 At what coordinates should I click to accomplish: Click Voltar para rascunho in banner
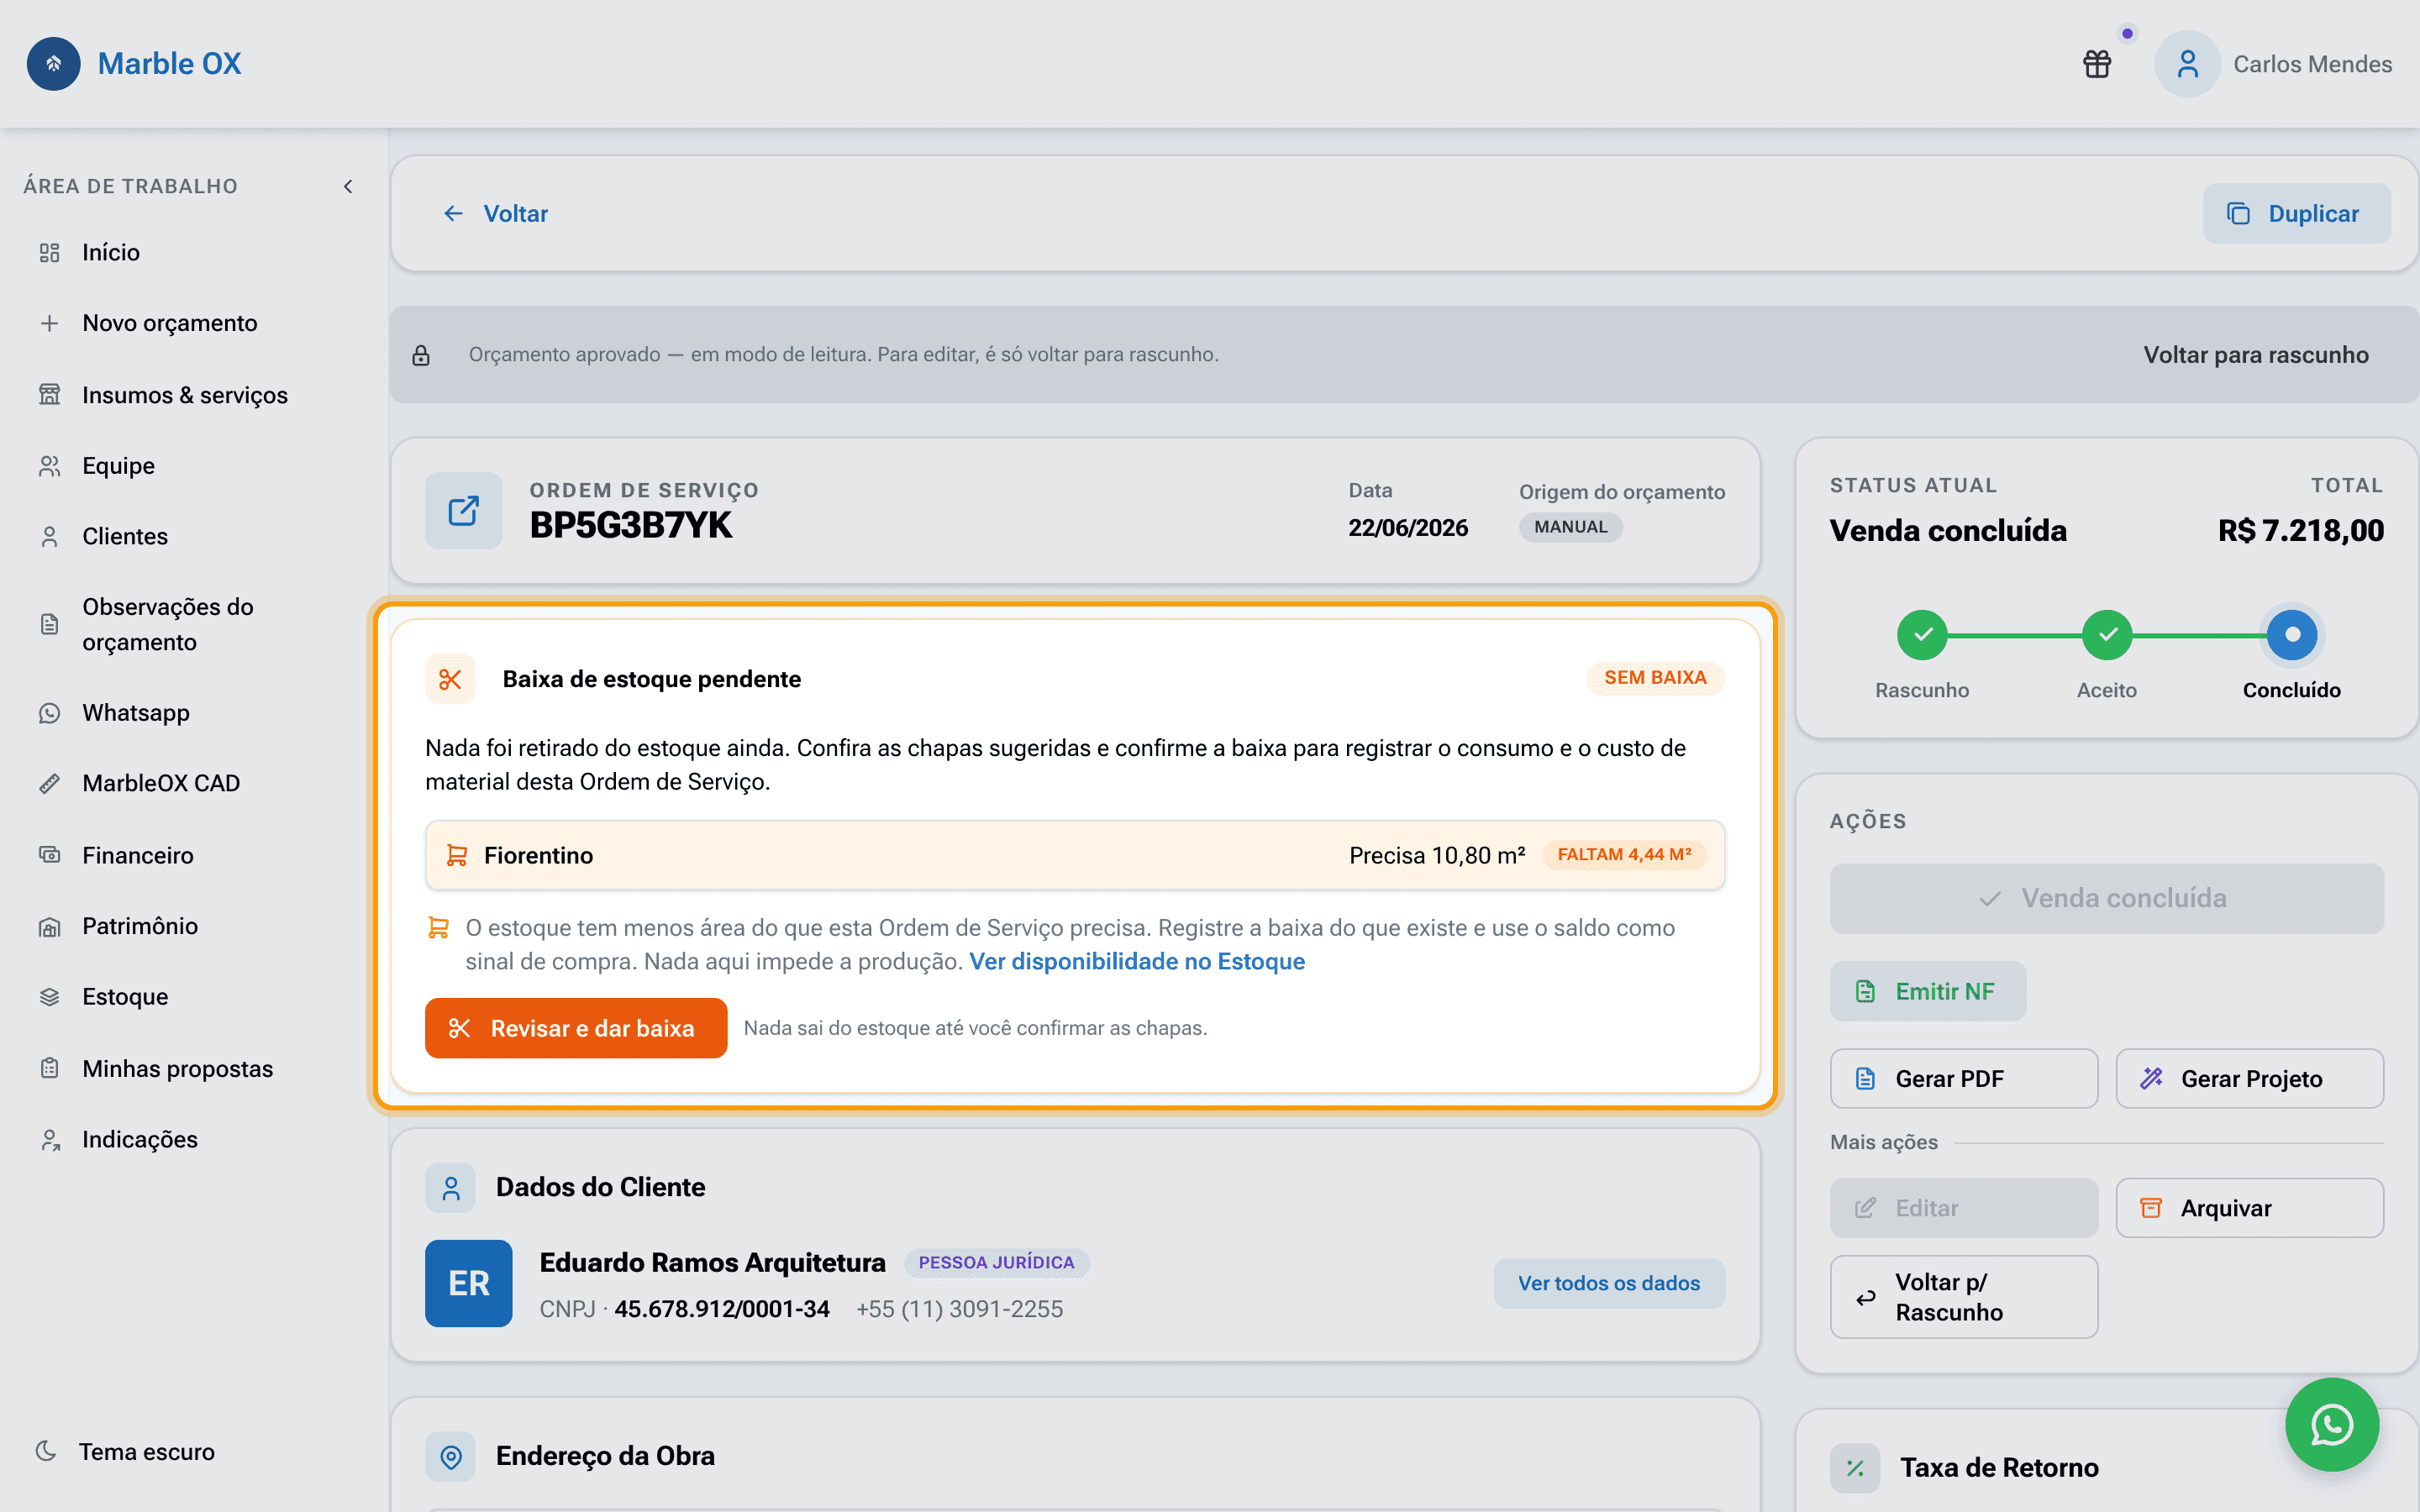click(2255, 355)
